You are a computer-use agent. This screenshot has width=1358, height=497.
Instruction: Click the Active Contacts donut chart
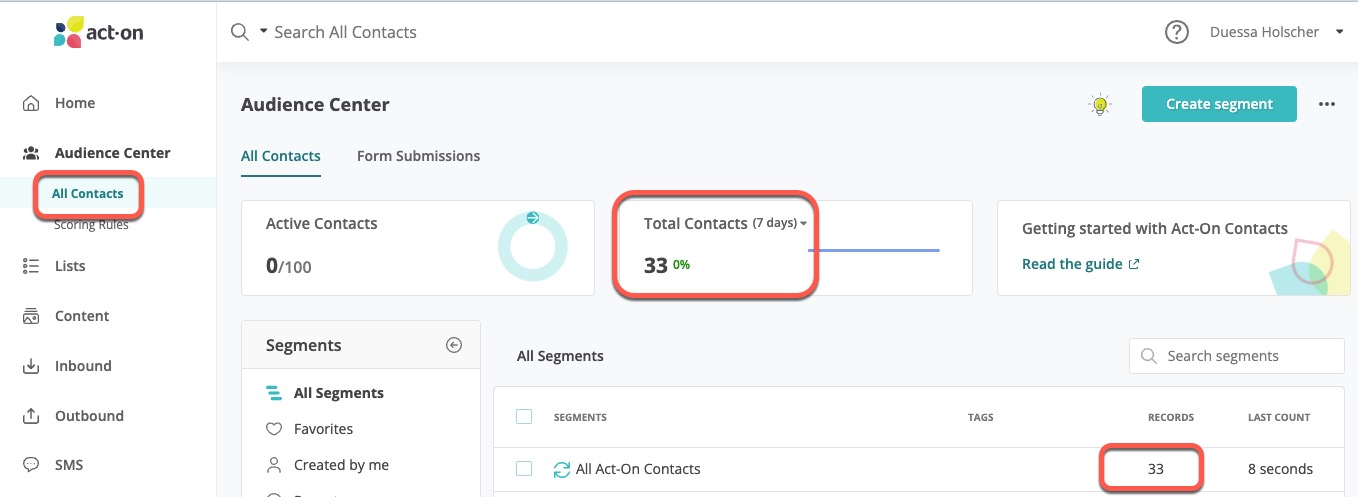(x=532, y=246)
